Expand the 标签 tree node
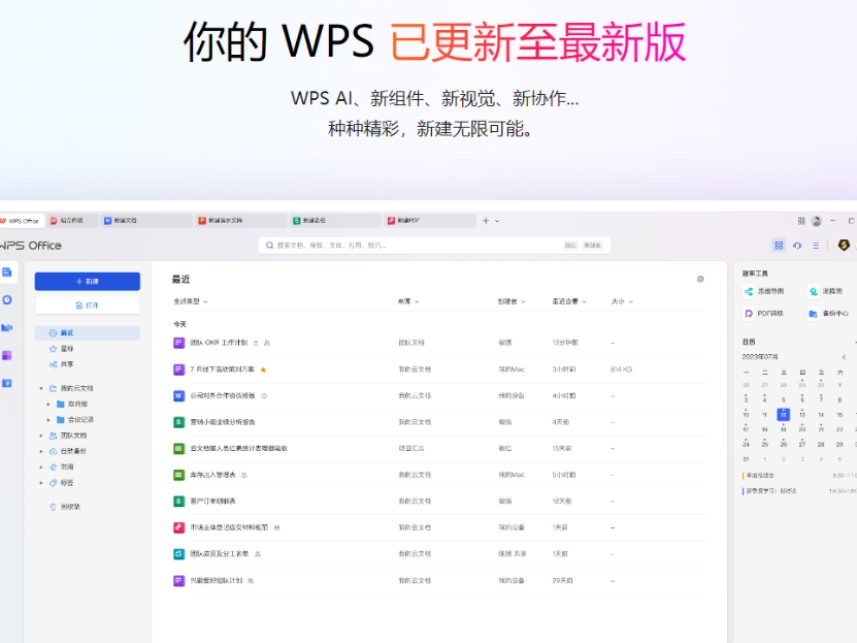857x643 pixels. (x=41, y=483)
